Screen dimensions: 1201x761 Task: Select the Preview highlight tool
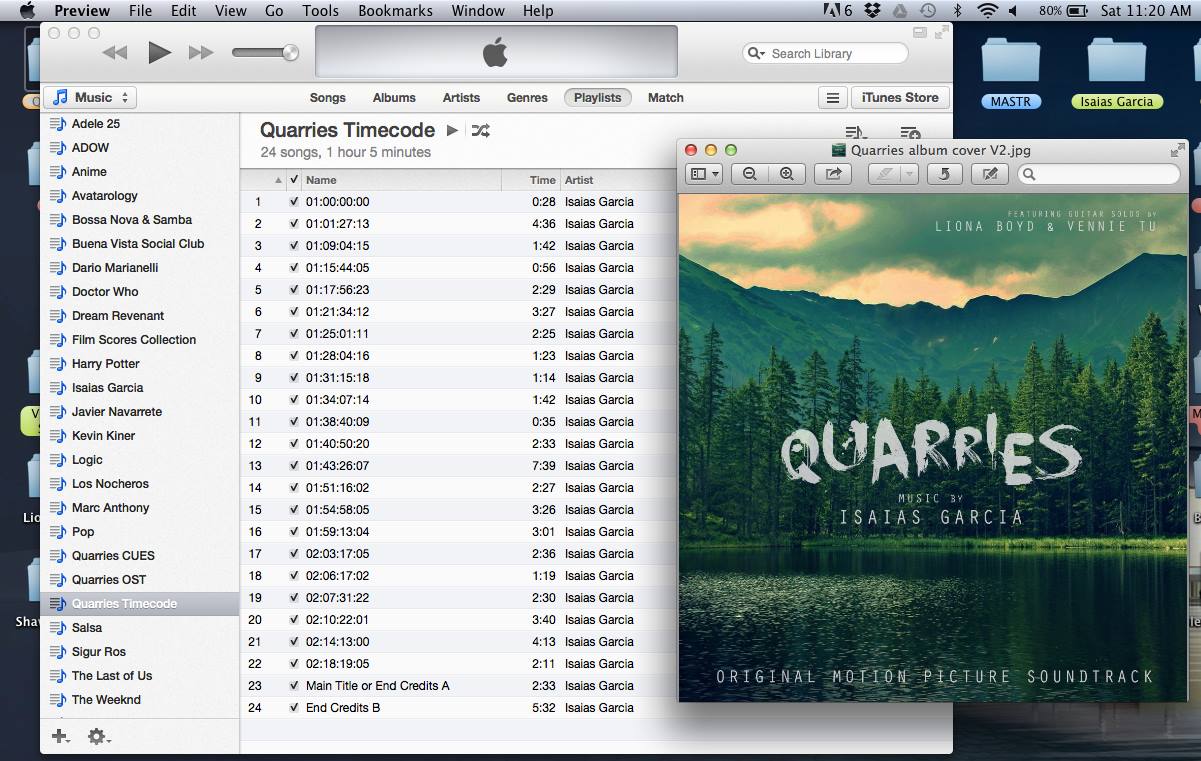(884, 174)
